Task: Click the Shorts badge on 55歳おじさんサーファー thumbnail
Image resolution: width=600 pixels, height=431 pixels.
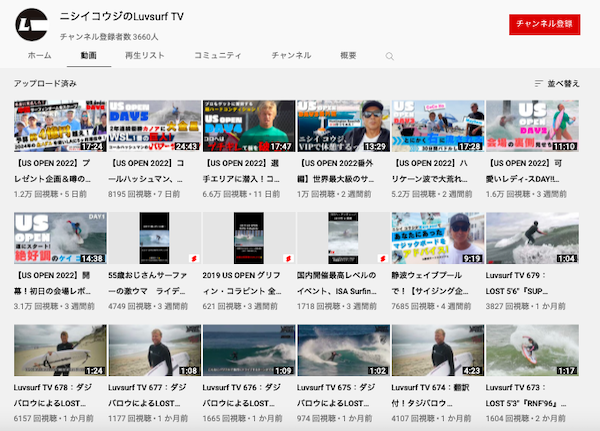Action: point(194,258)
